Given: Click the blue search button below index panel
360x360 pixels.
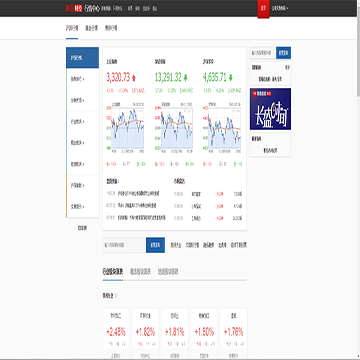Looking at the screenshot, I should [155, 245].
